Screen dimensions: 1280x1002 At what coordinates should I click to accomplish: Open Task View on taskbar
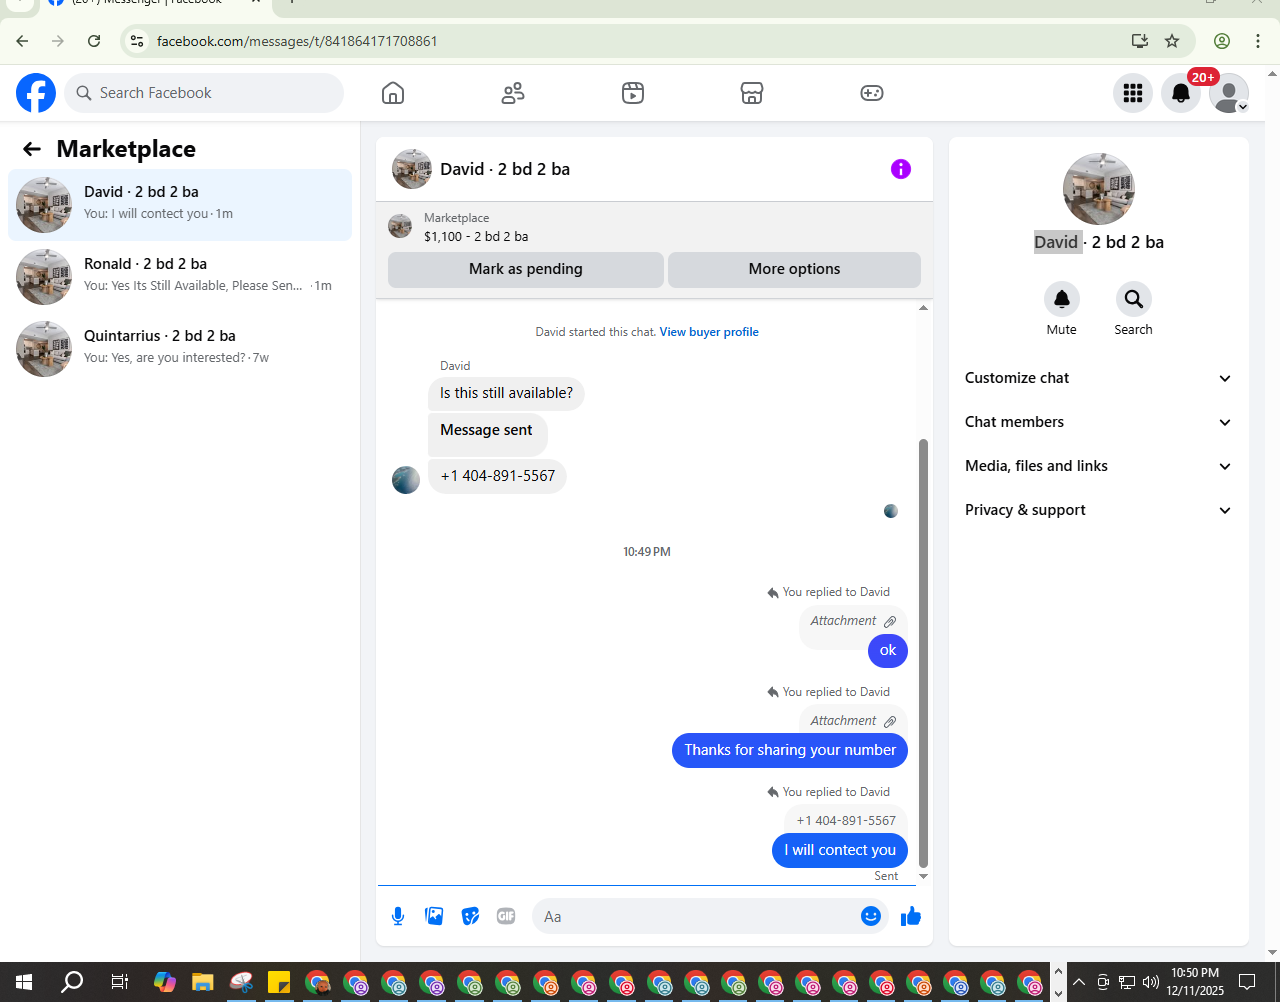click(x=119, y=982)
